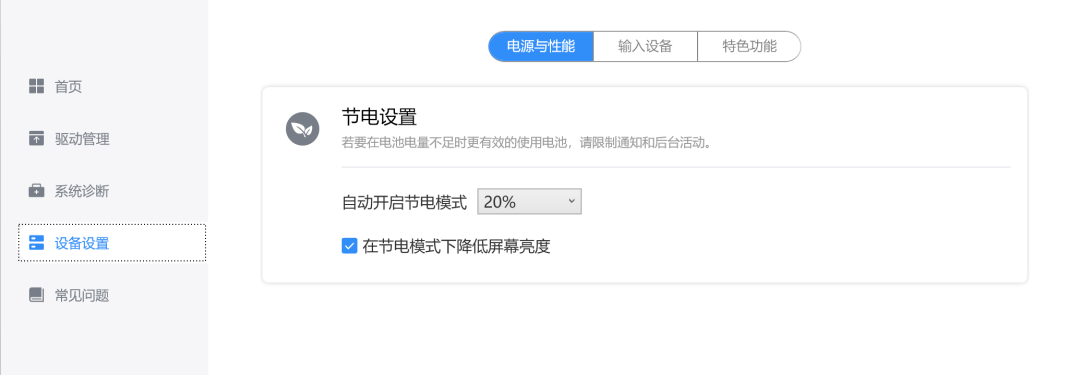The image size is (1080, 375).
Task: Switch to the 输入设备 tab
Action: pyautogui.click(x=645, y=46)
